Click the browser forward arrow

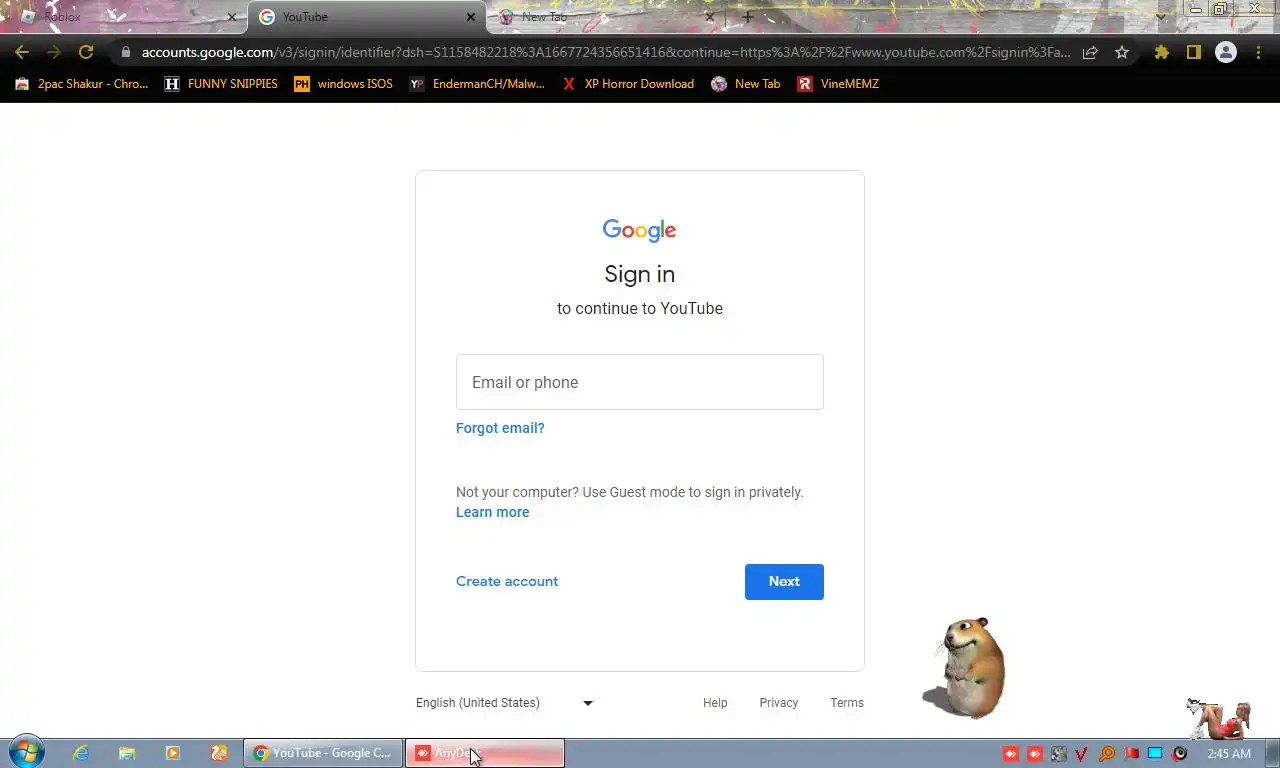54,52
